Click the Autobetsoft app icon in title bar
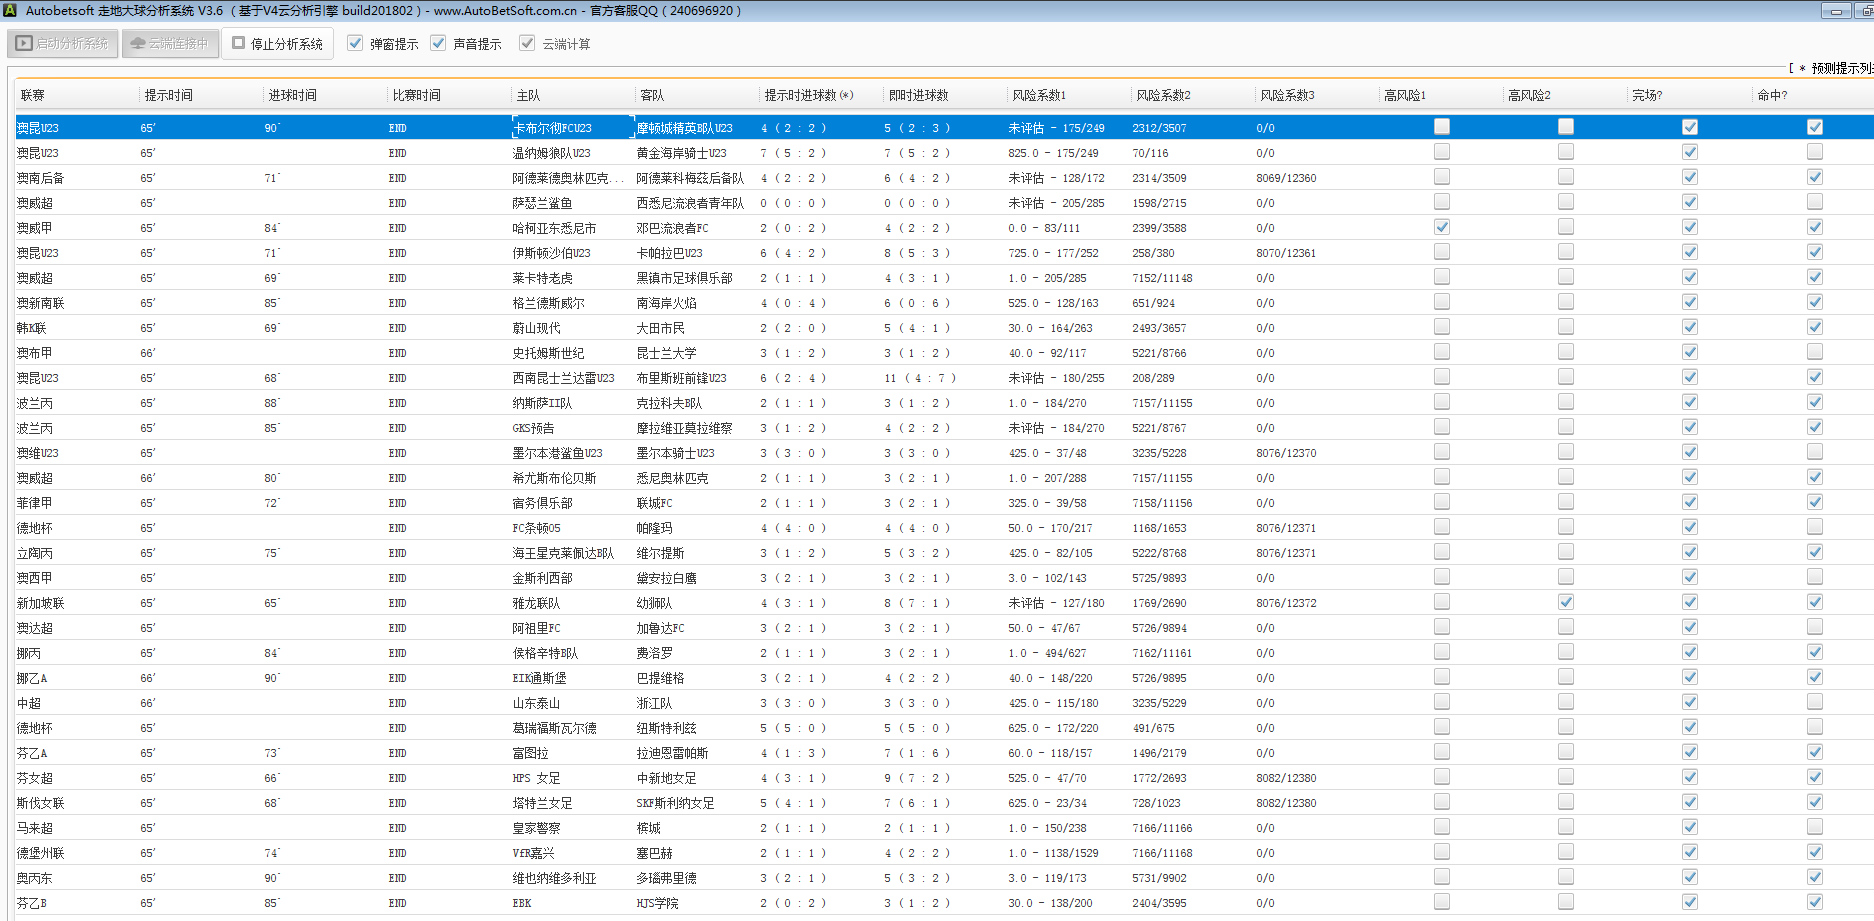This screenshot has height=921, width=1874. pyautogui.click(x=11, y=11)
